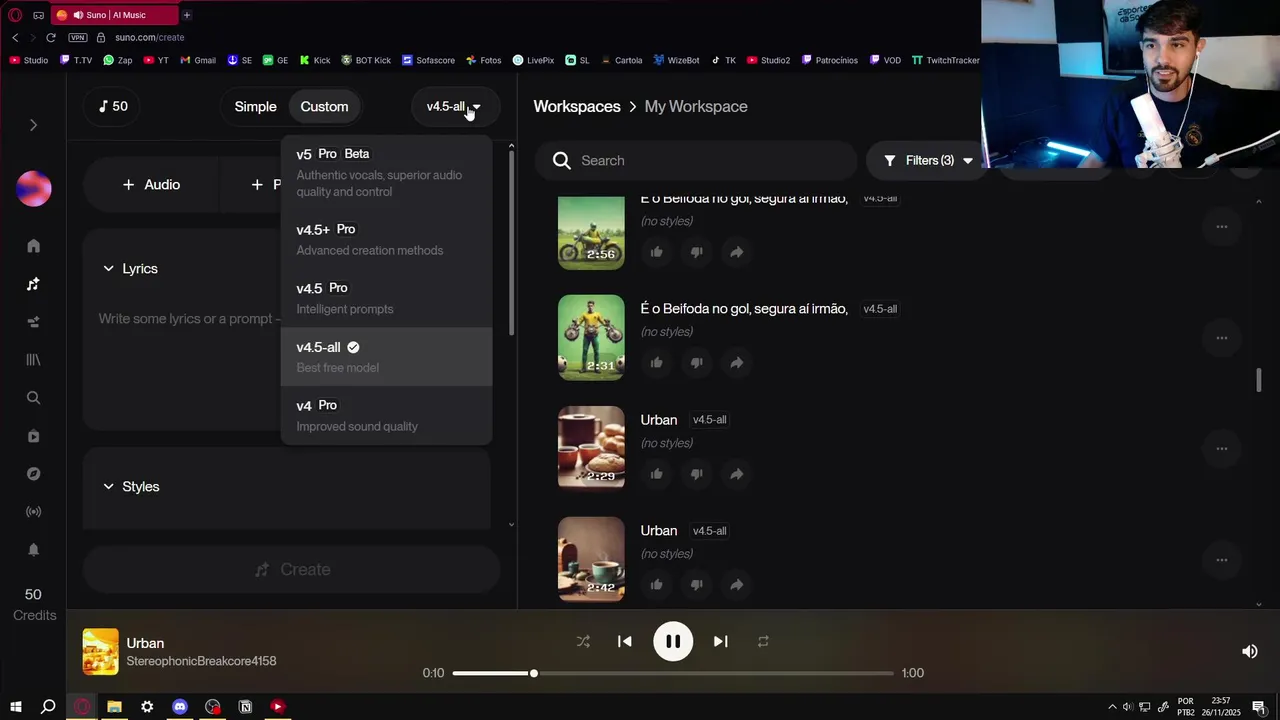Share the 2:31 Beifoda song
The height and width of the screenshot is (720, 1280).
pos(736,363)
